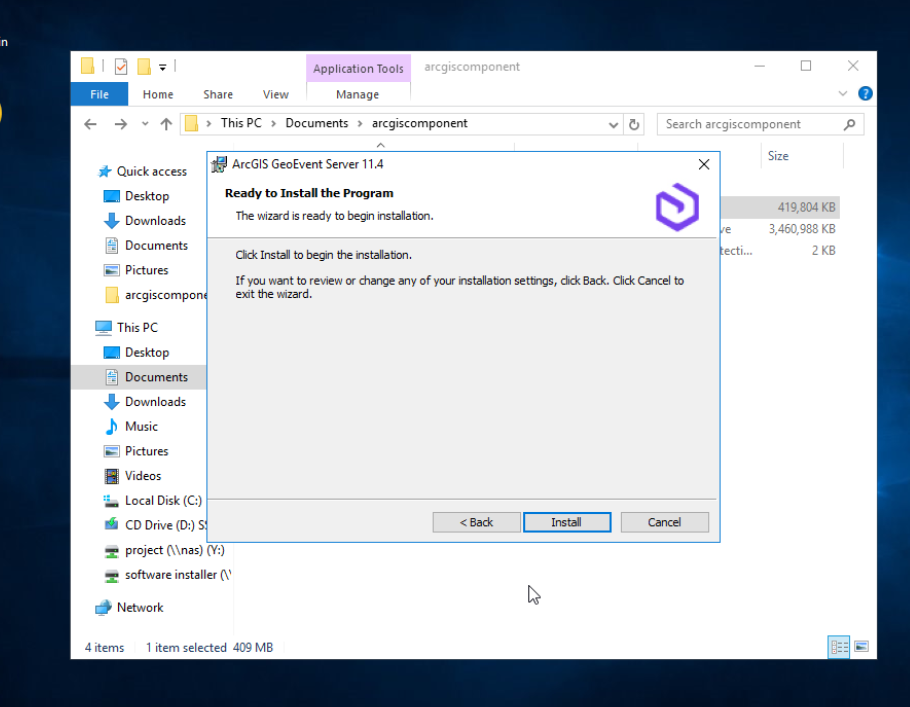
Task: Click the search magnifier icon
Action: (849, 124)
